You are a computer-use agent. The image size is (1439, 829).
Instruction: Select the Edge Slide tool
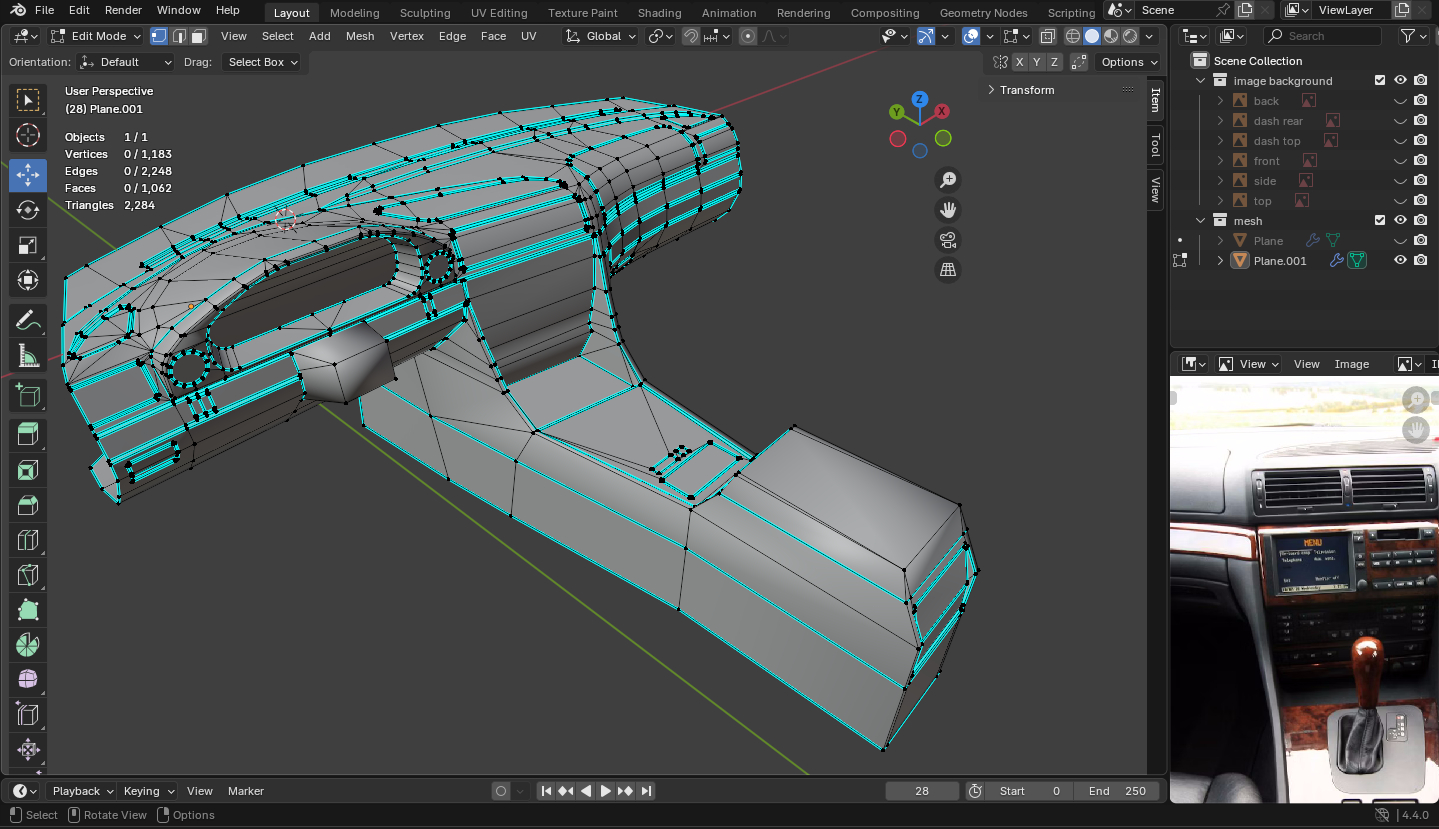pos(28,715)
